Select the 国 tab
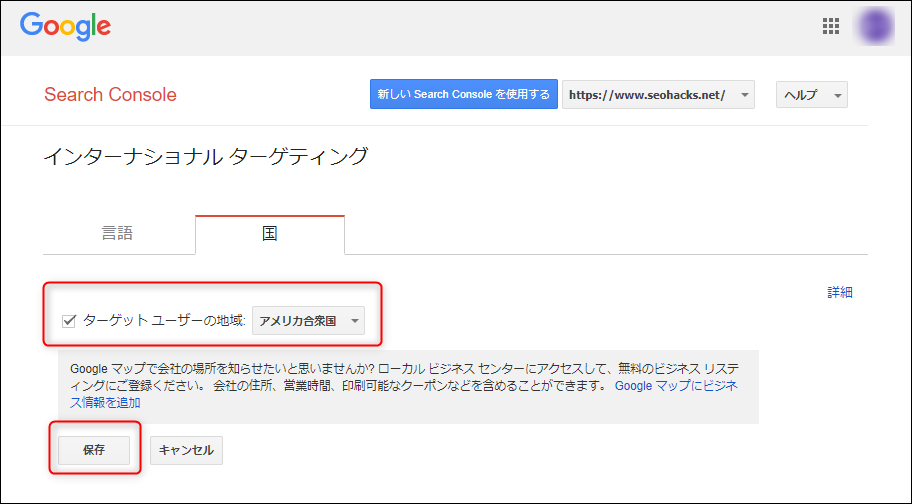912x504 pixels. tap(270, 234)
